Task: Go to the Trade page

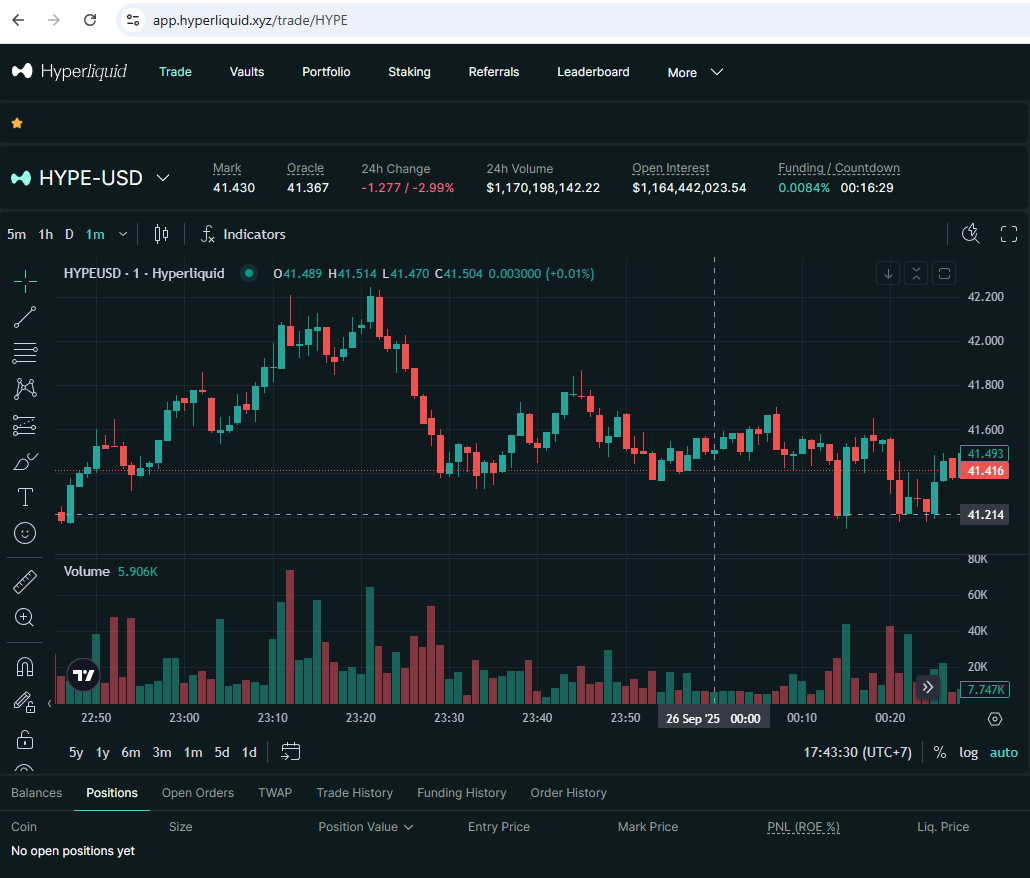Action: coord(175,72)
